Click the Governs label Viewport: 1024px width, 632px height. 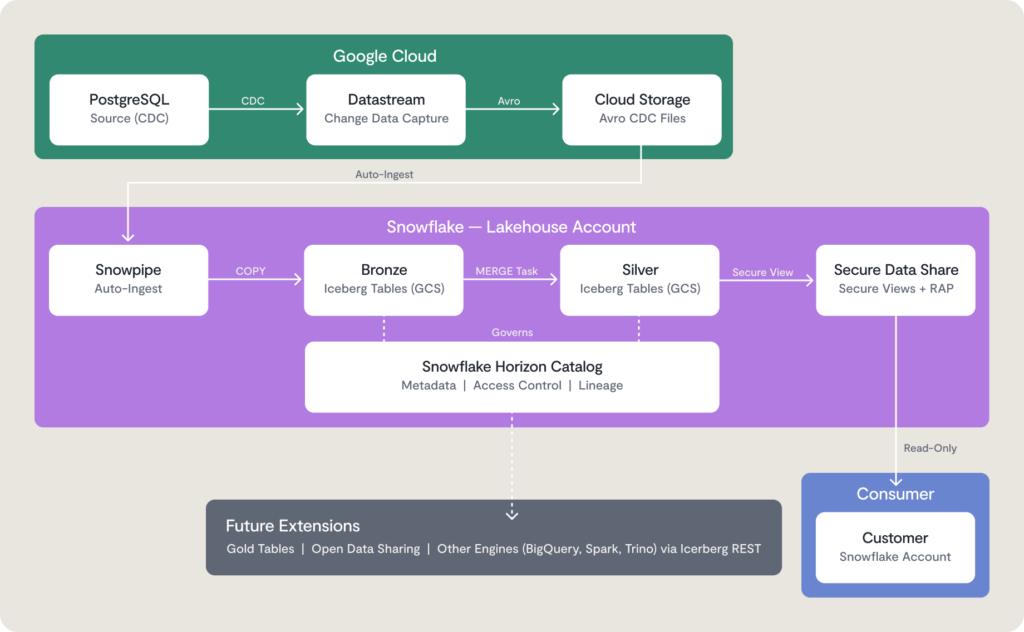pyautogui.click(x=512, y=332)
